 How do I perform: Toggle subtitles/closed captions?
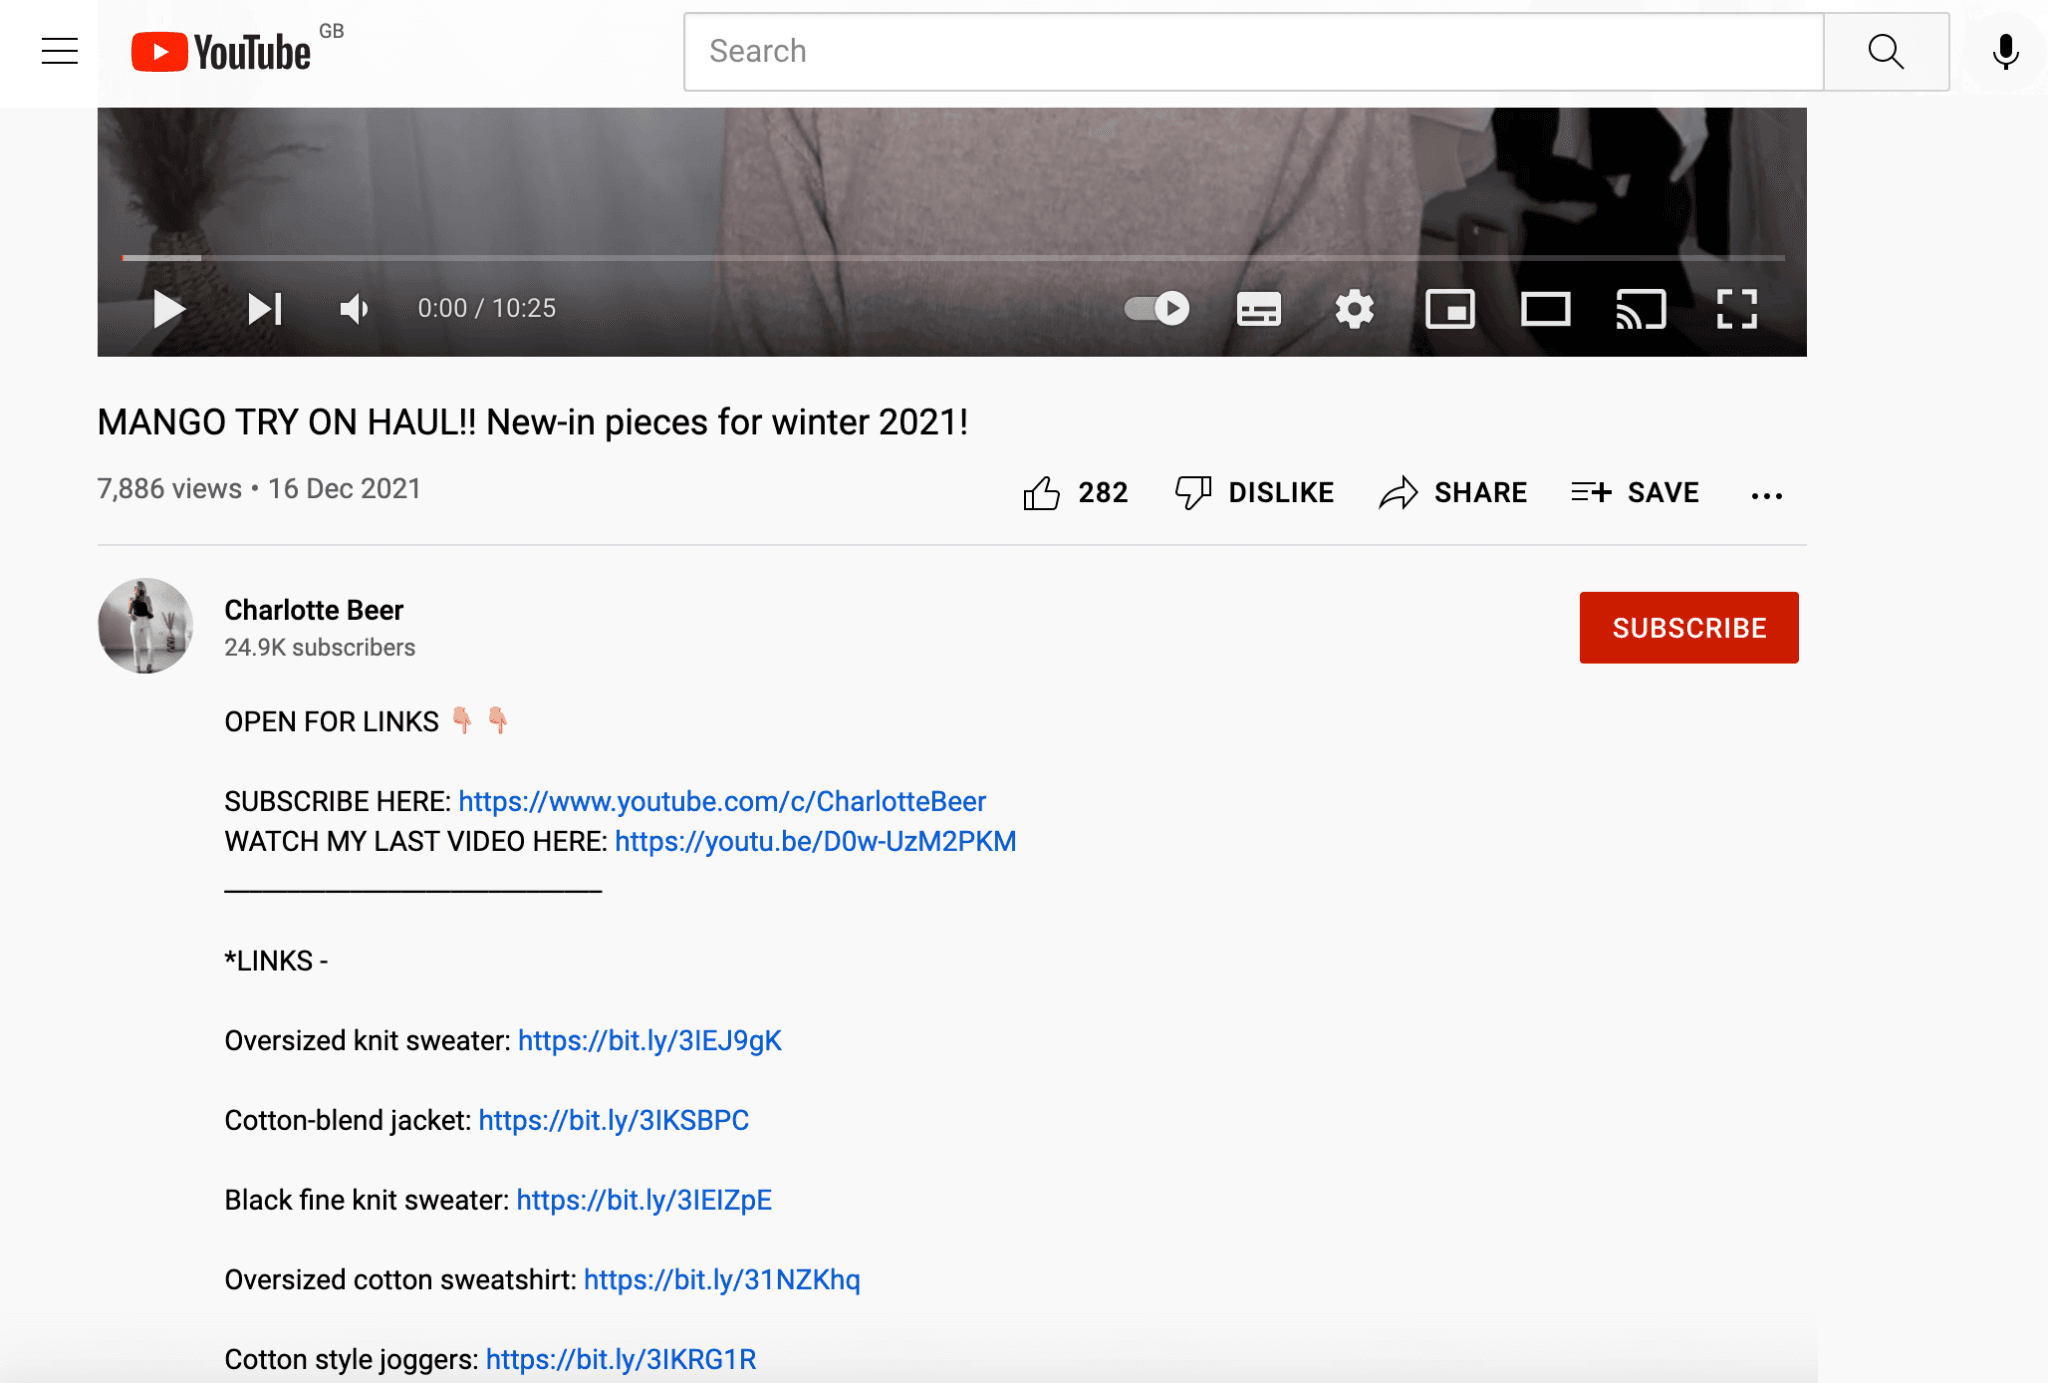click(x=1258, y=309)
